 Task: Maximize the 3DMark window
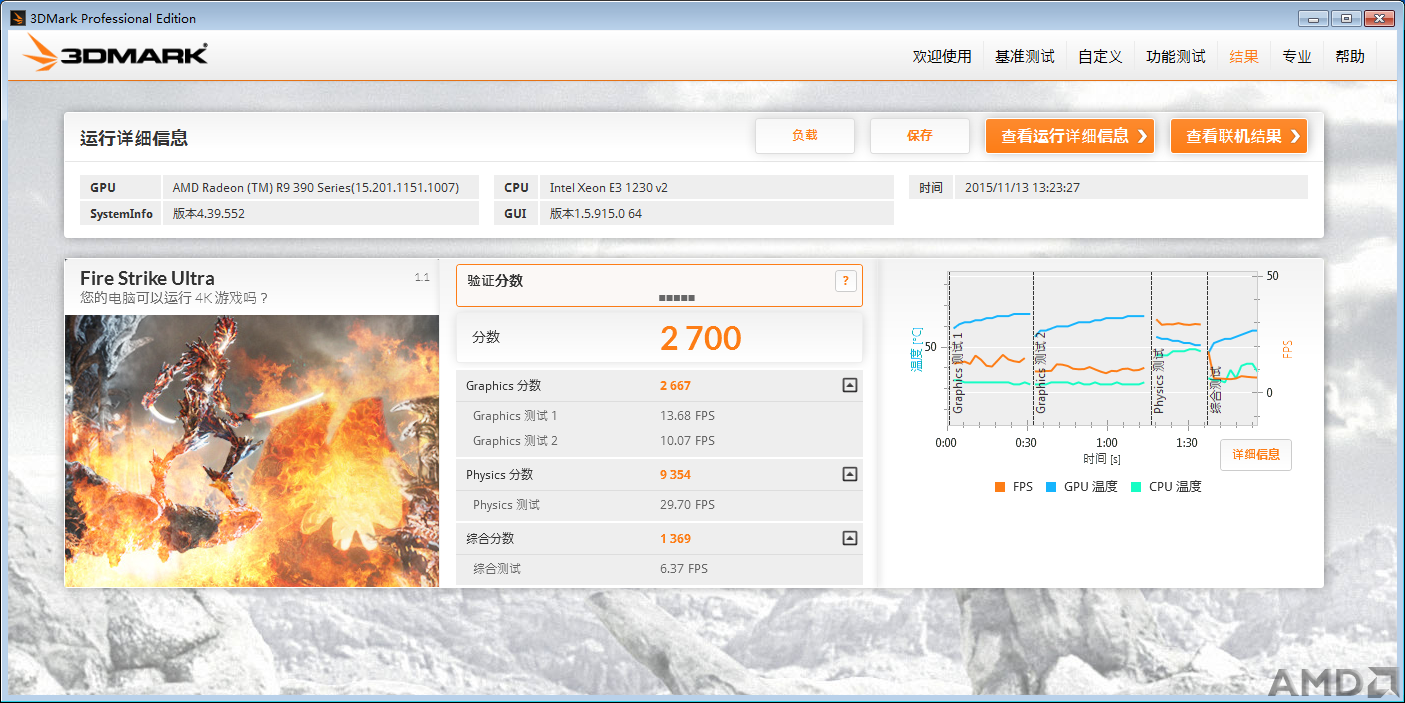pyautogui.click(x=1346, y=18)
